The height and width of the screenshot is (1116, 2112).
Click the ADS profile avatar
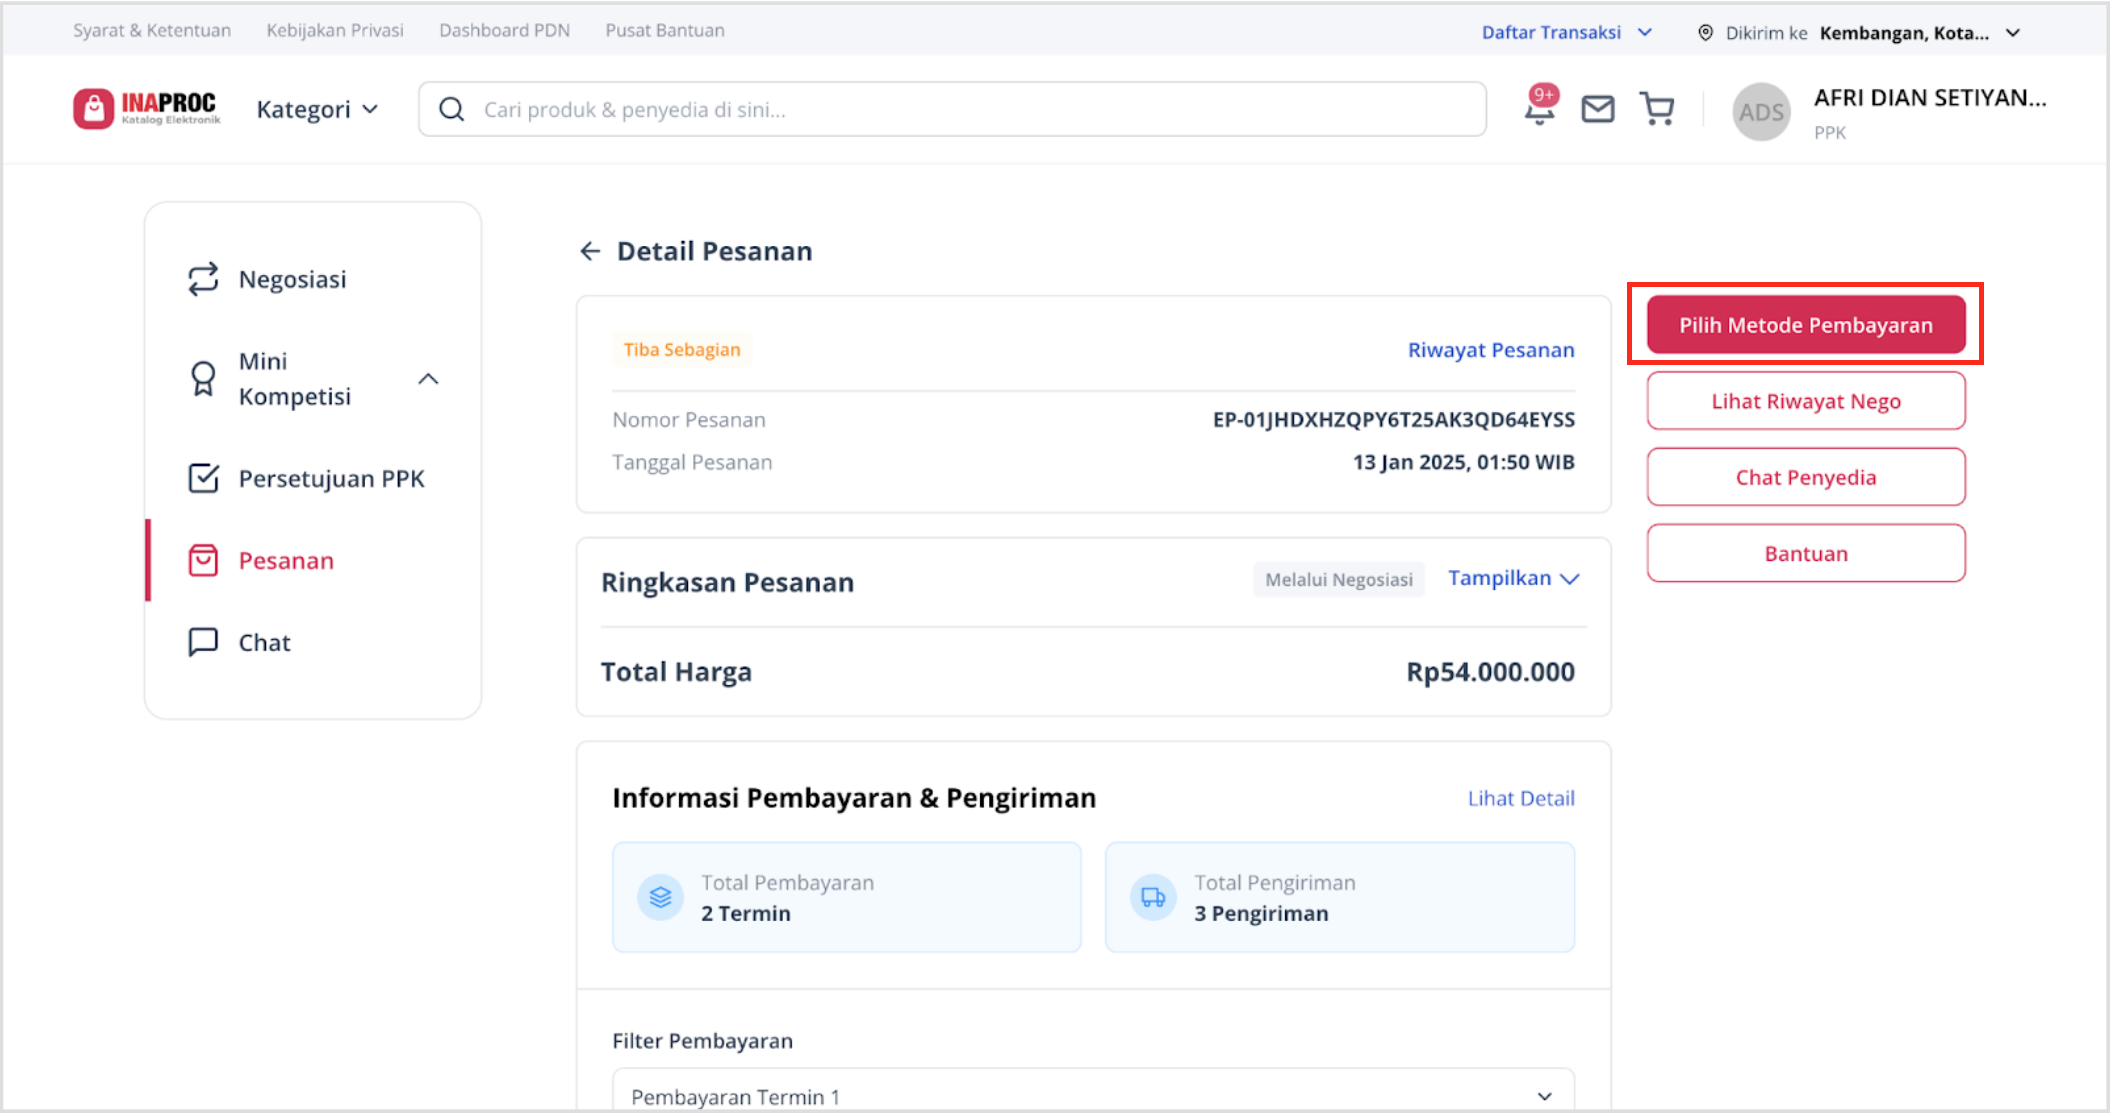pos(1761,112)
